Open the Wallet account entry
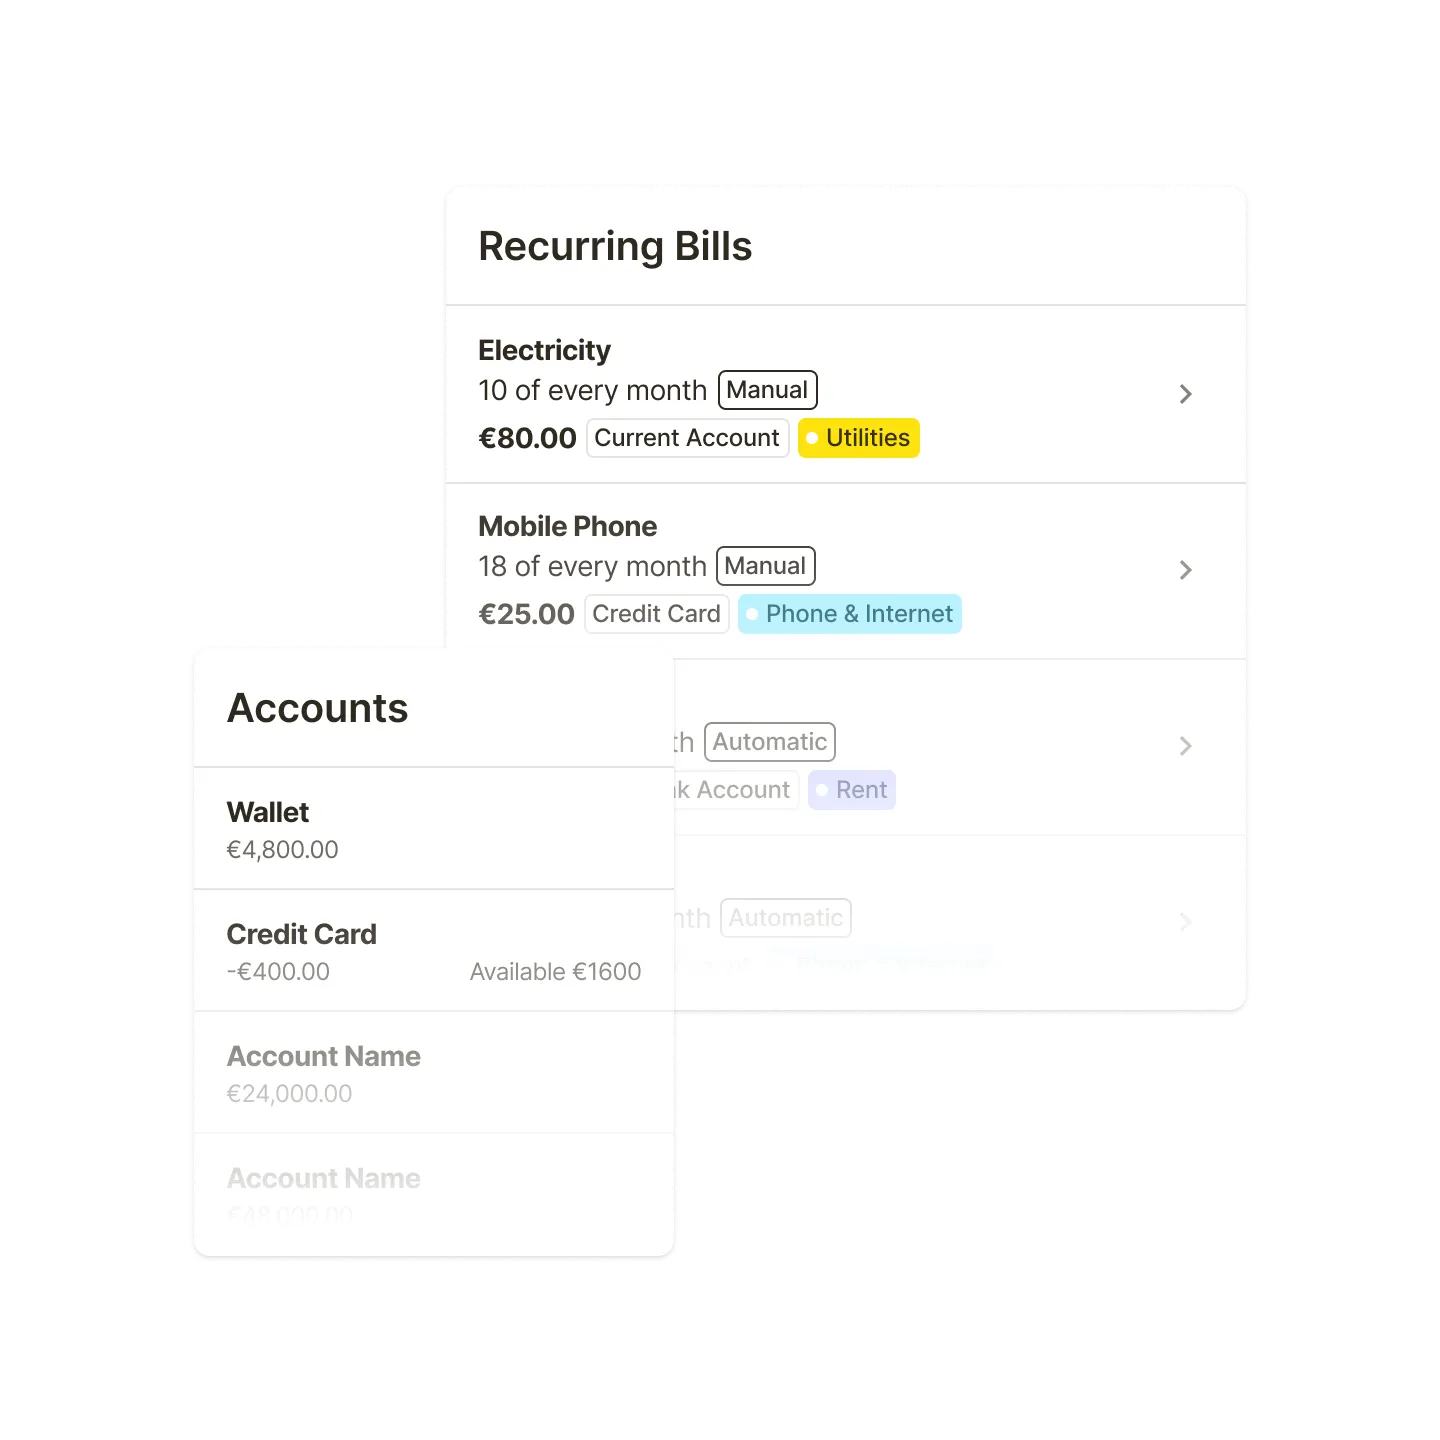Screen dimensions: 1440x1440 pyautogui.click(x=268, y=812)
